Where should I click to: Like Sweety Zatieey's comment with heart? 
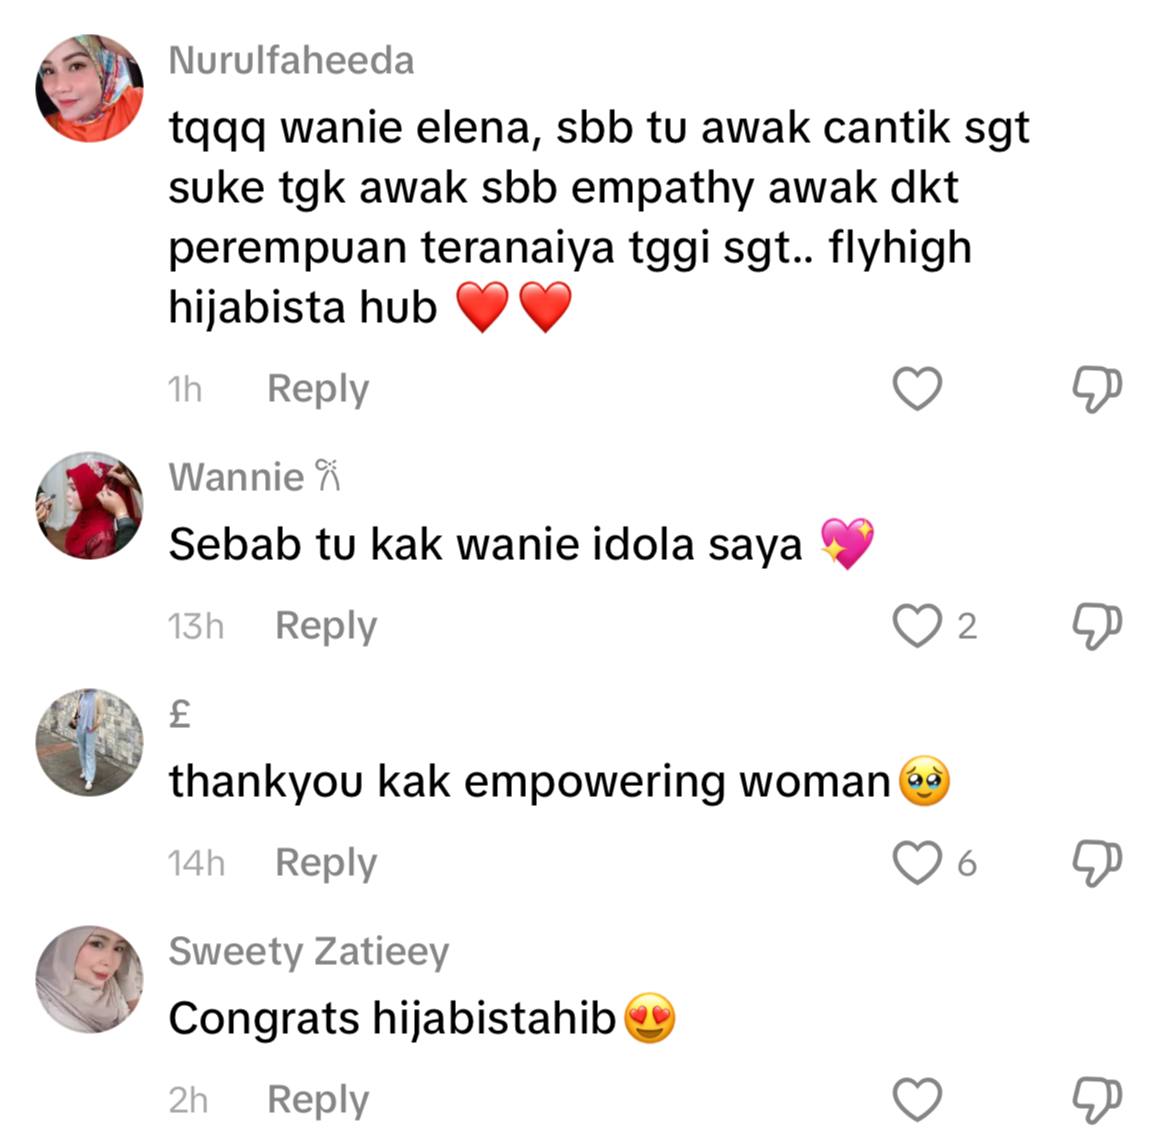point(917,1100)
